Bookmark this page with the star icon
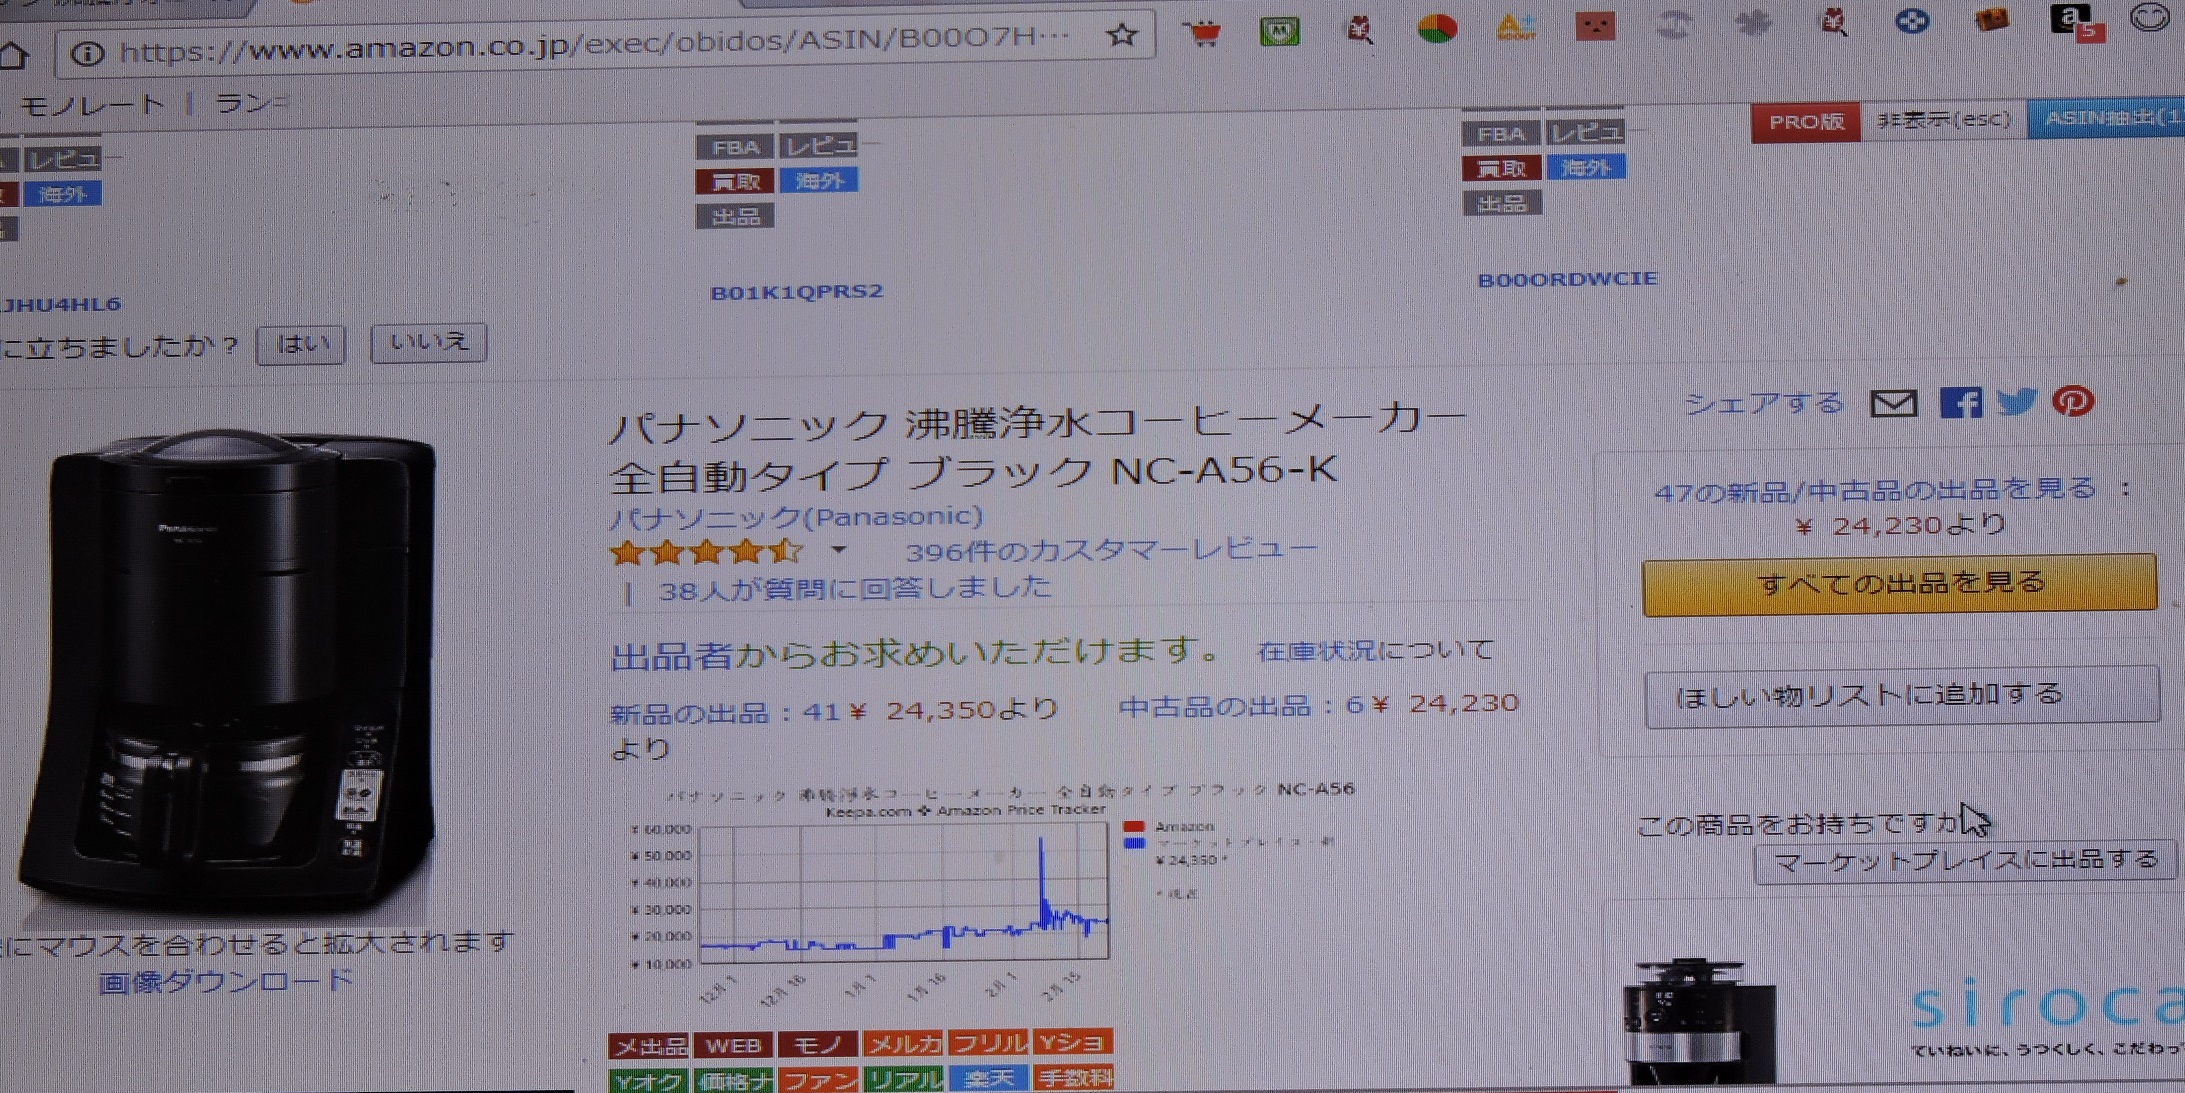This screenshot has width=2185, height=1093. click(x=1122, y=35)
